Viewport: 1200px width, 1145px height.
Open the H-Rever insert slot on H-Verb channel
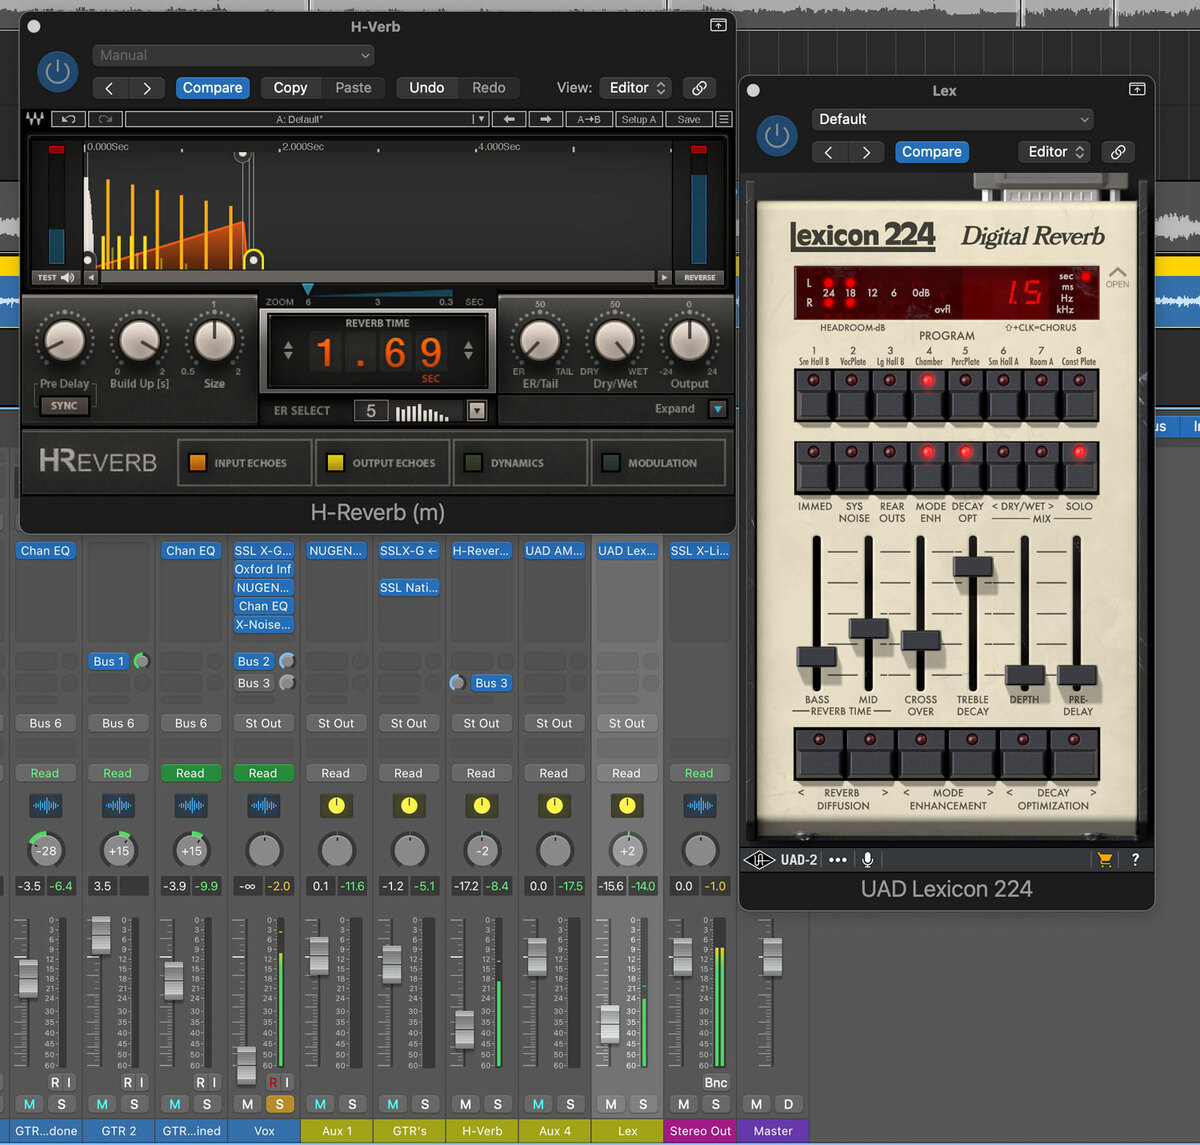480,551
